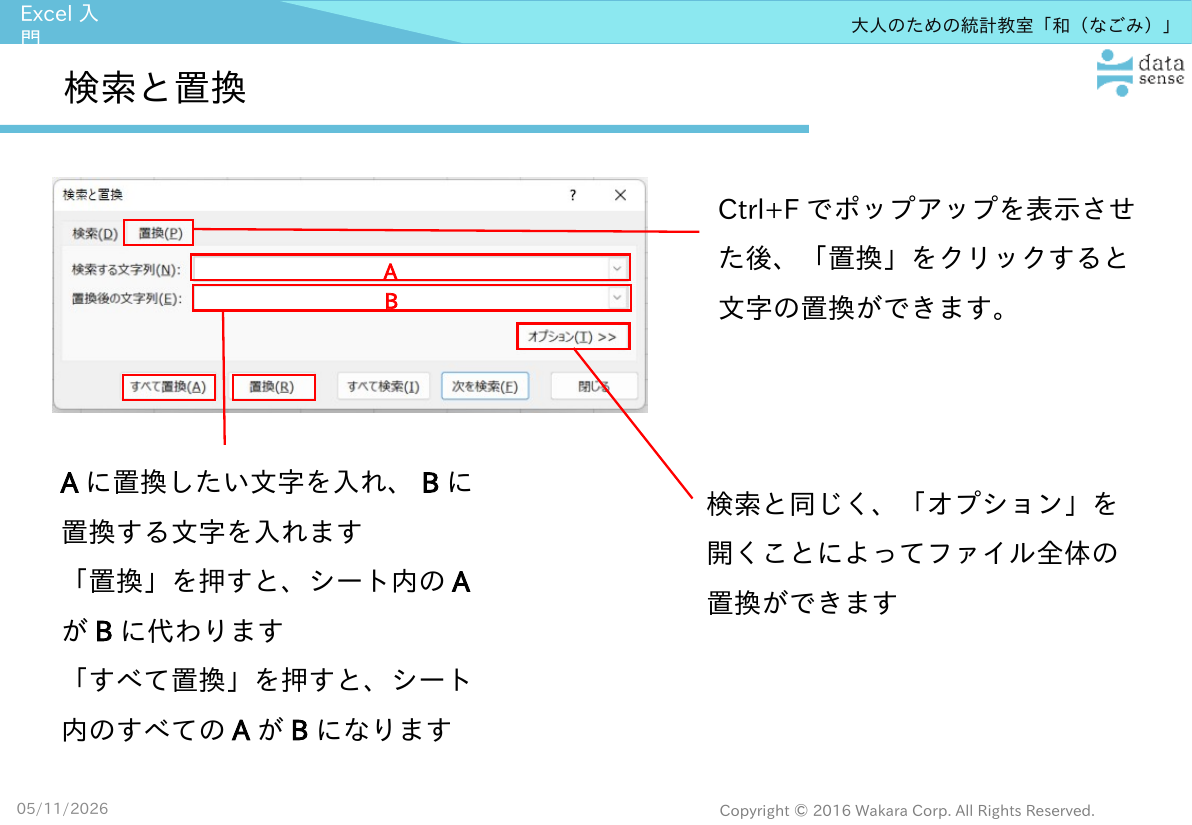Screen dimensions: 1192x825
Task: Close the 検索と置換 dialog with X
Action: (x=620, y=195)
